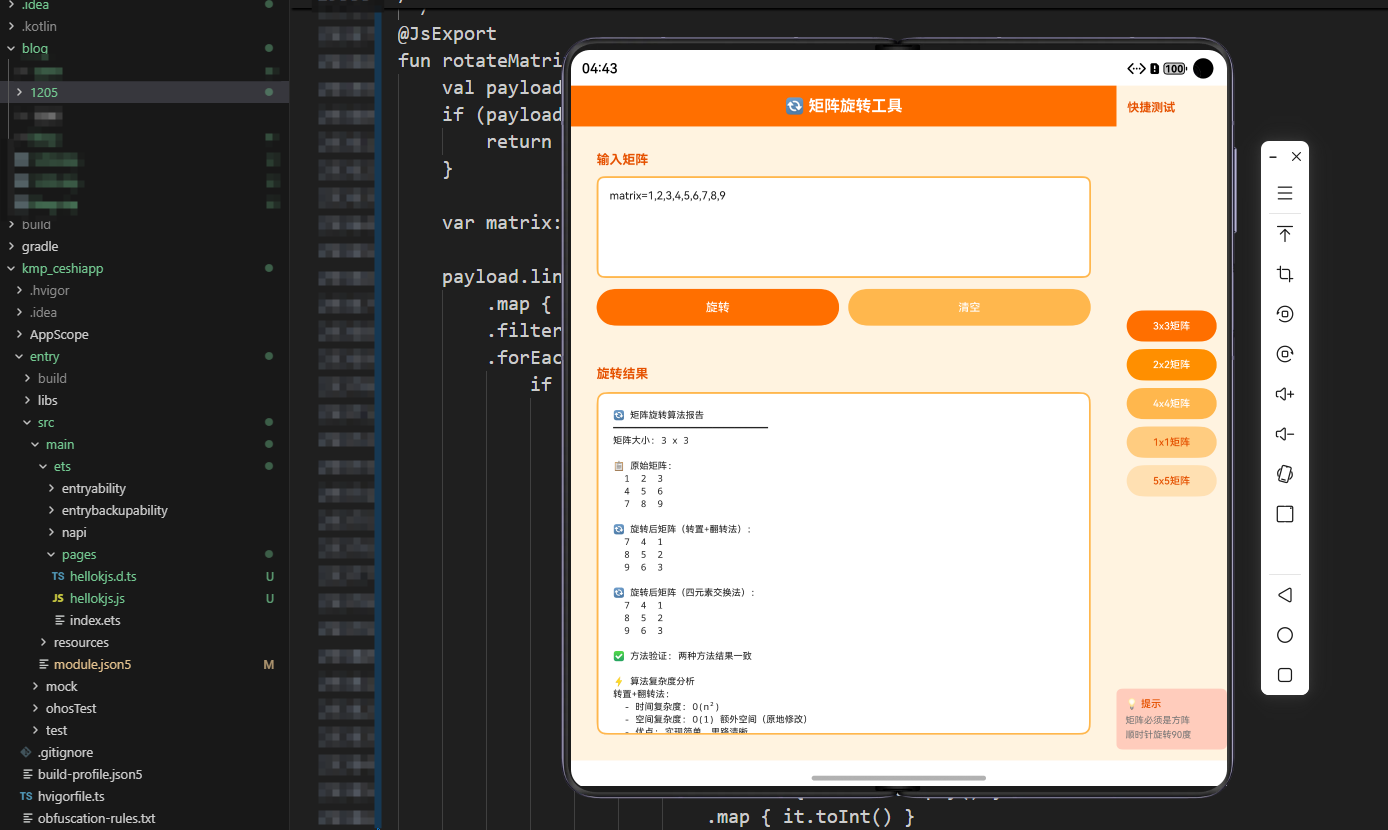Click the 旋转结果 report panel
The width and height of the screenshot is (1388, 830).
[843, 563]
